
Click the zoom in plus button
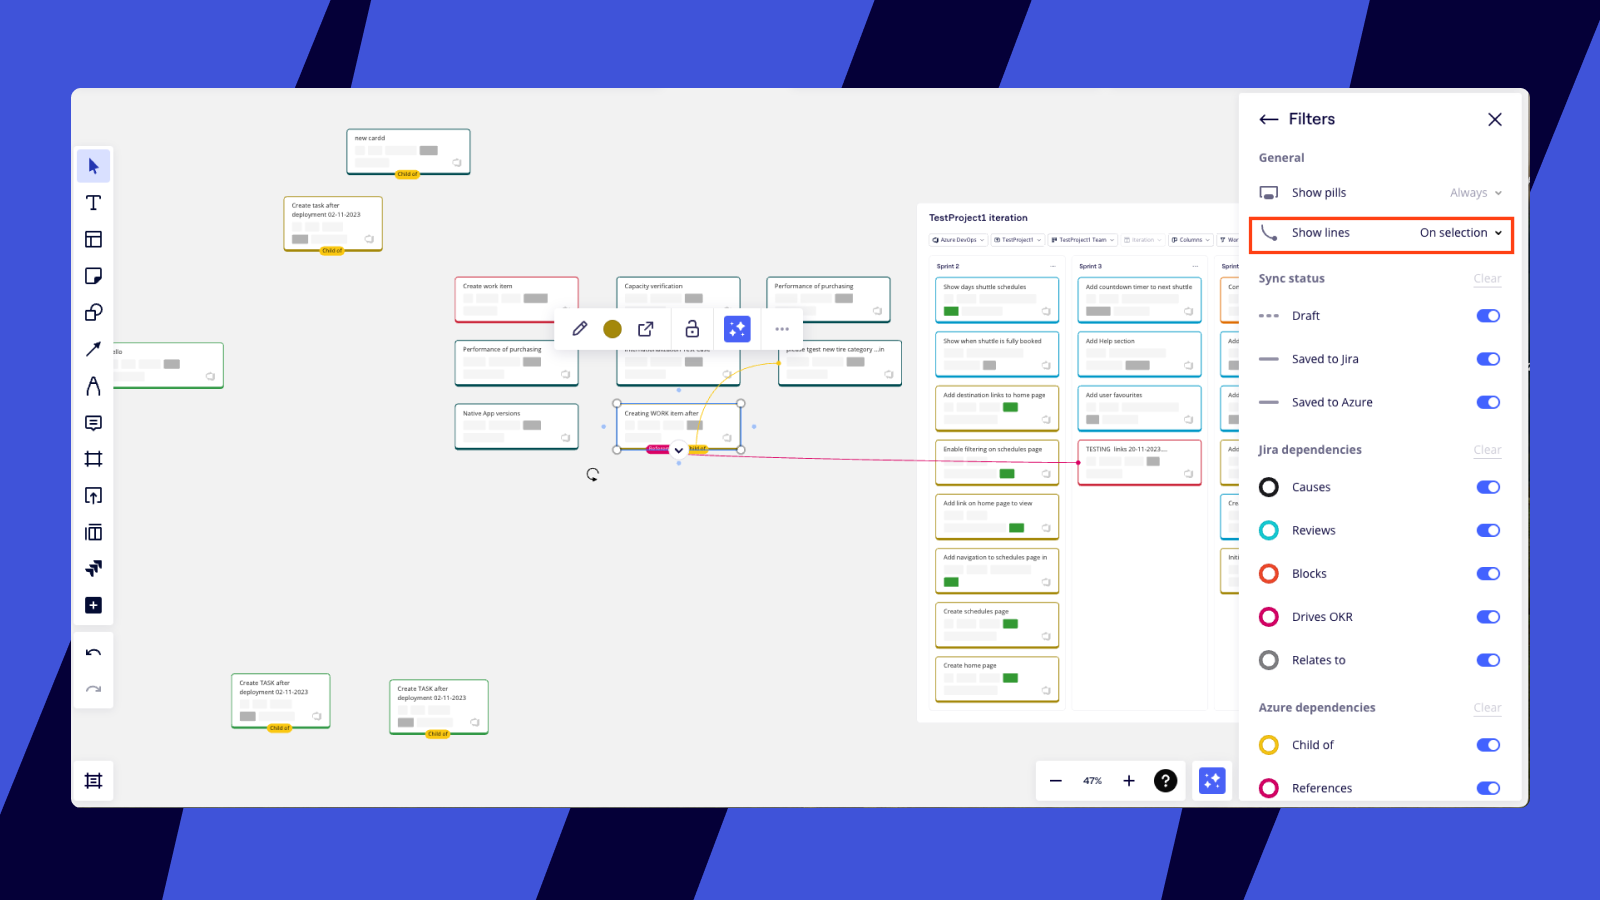click(1129, 781)
